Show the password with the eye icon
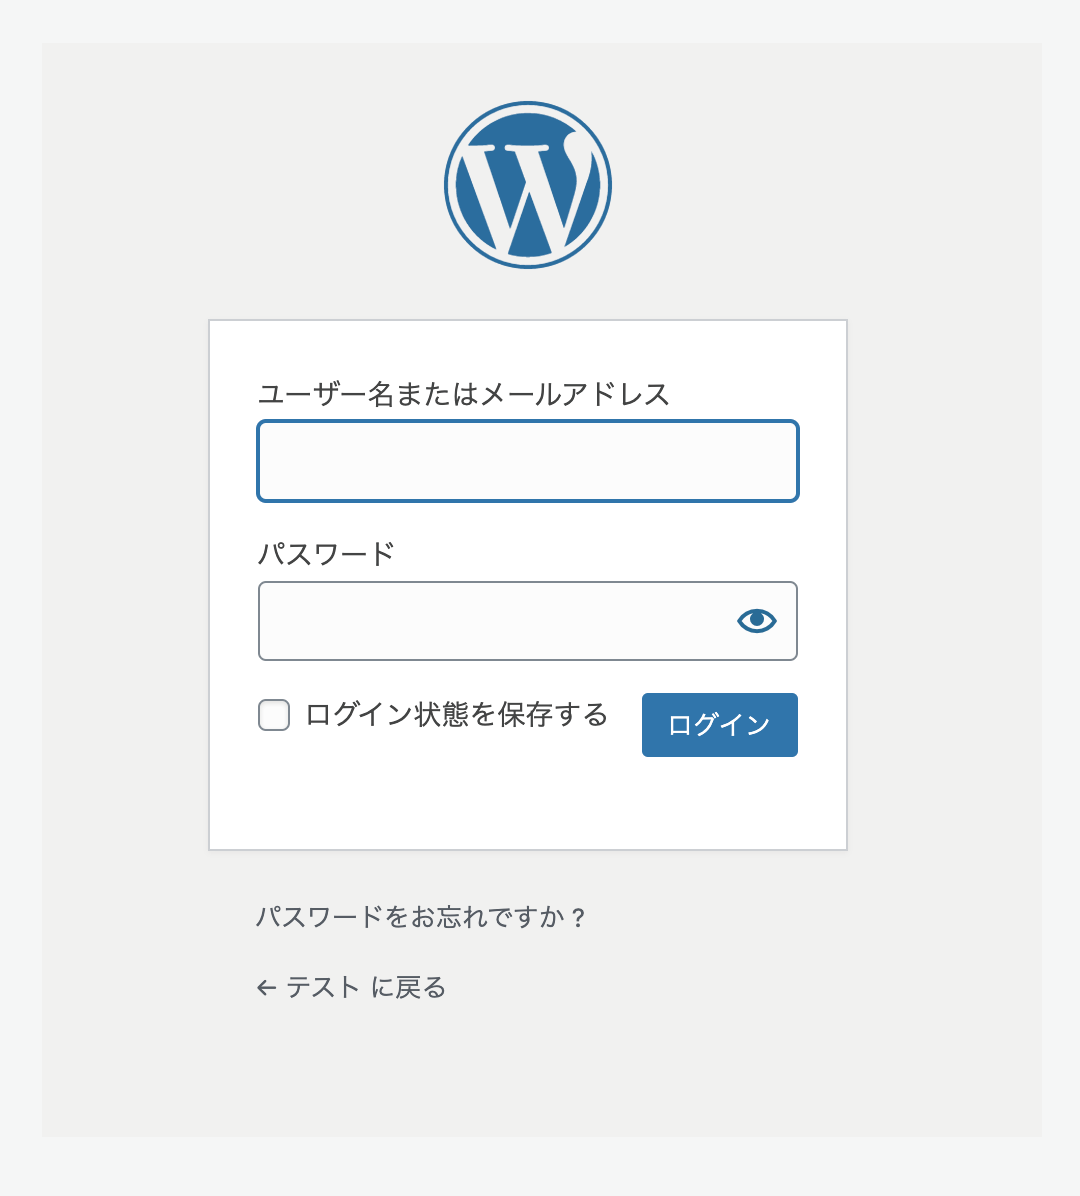Viewport: 1080px width, 1196px height. tap(757, 621)
